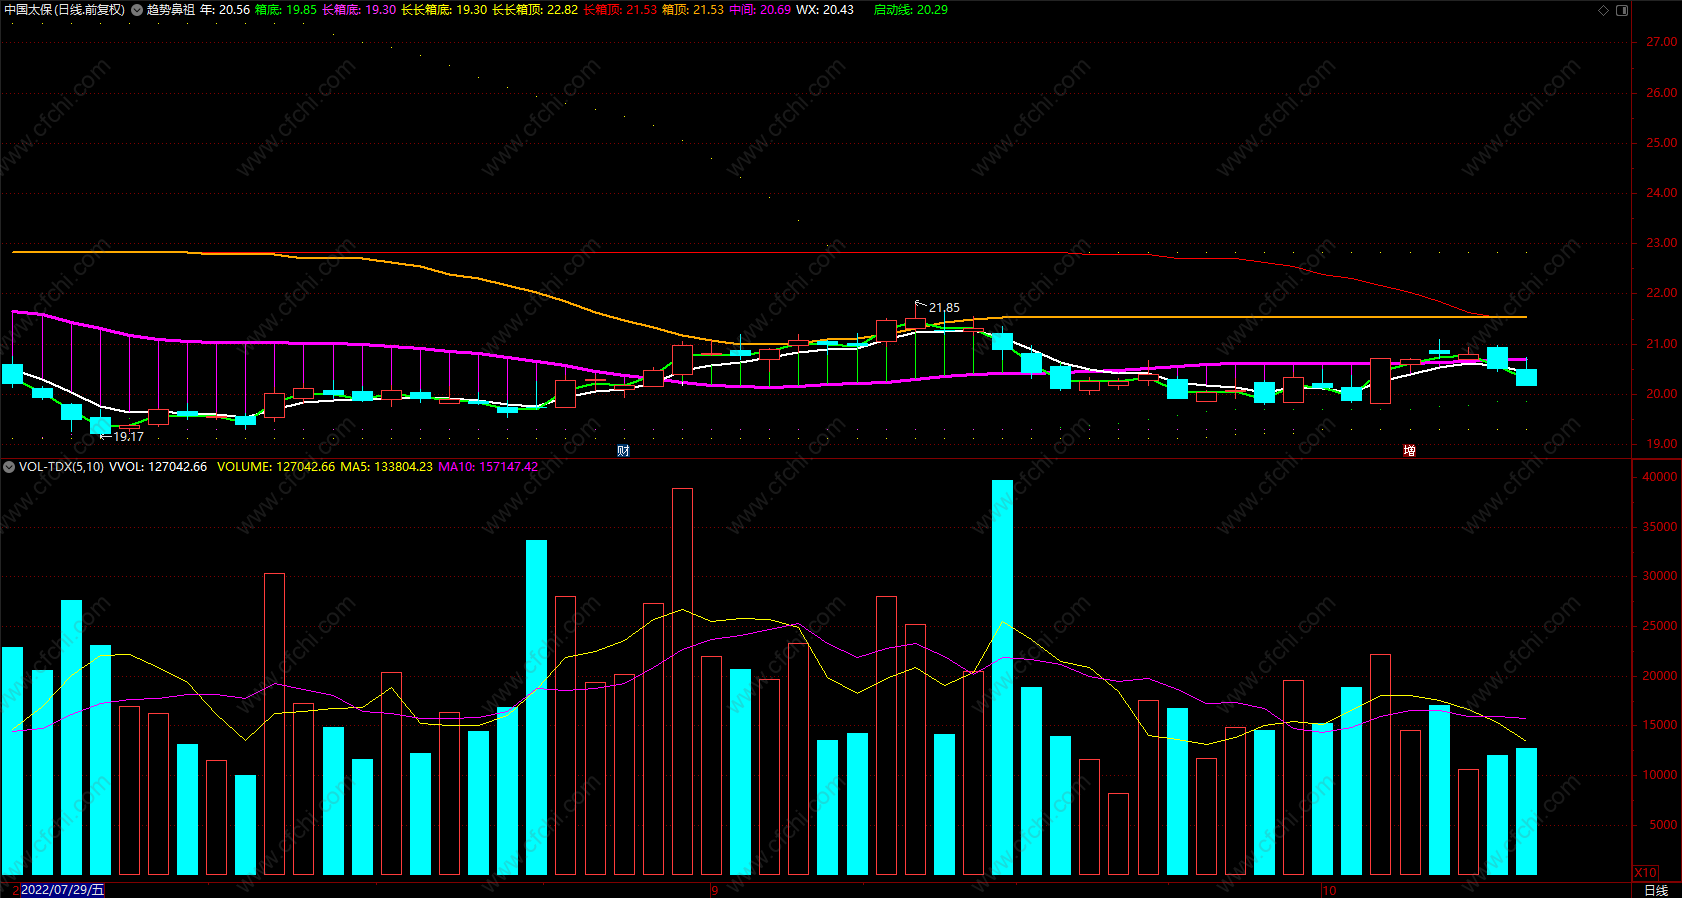1682x898 pixels.
Task: Click the 增 event marker on timeline
Action: (x=1409, y=451)
